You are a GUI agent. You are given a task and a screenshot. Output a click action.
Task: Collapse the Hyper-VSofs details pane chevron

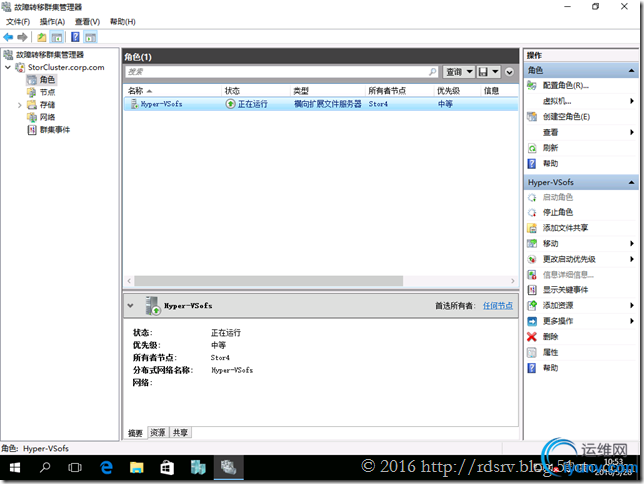coord(130,306)
